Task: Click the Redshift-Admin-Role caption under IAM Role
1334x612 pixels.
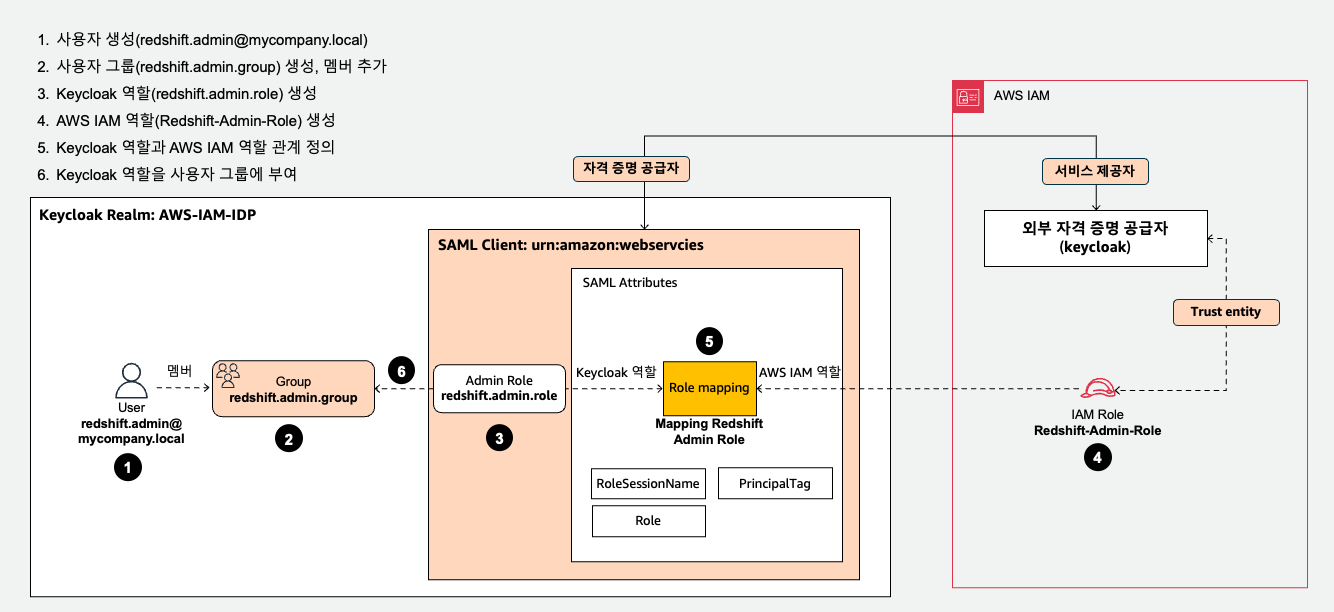Action: point(1097,430)
